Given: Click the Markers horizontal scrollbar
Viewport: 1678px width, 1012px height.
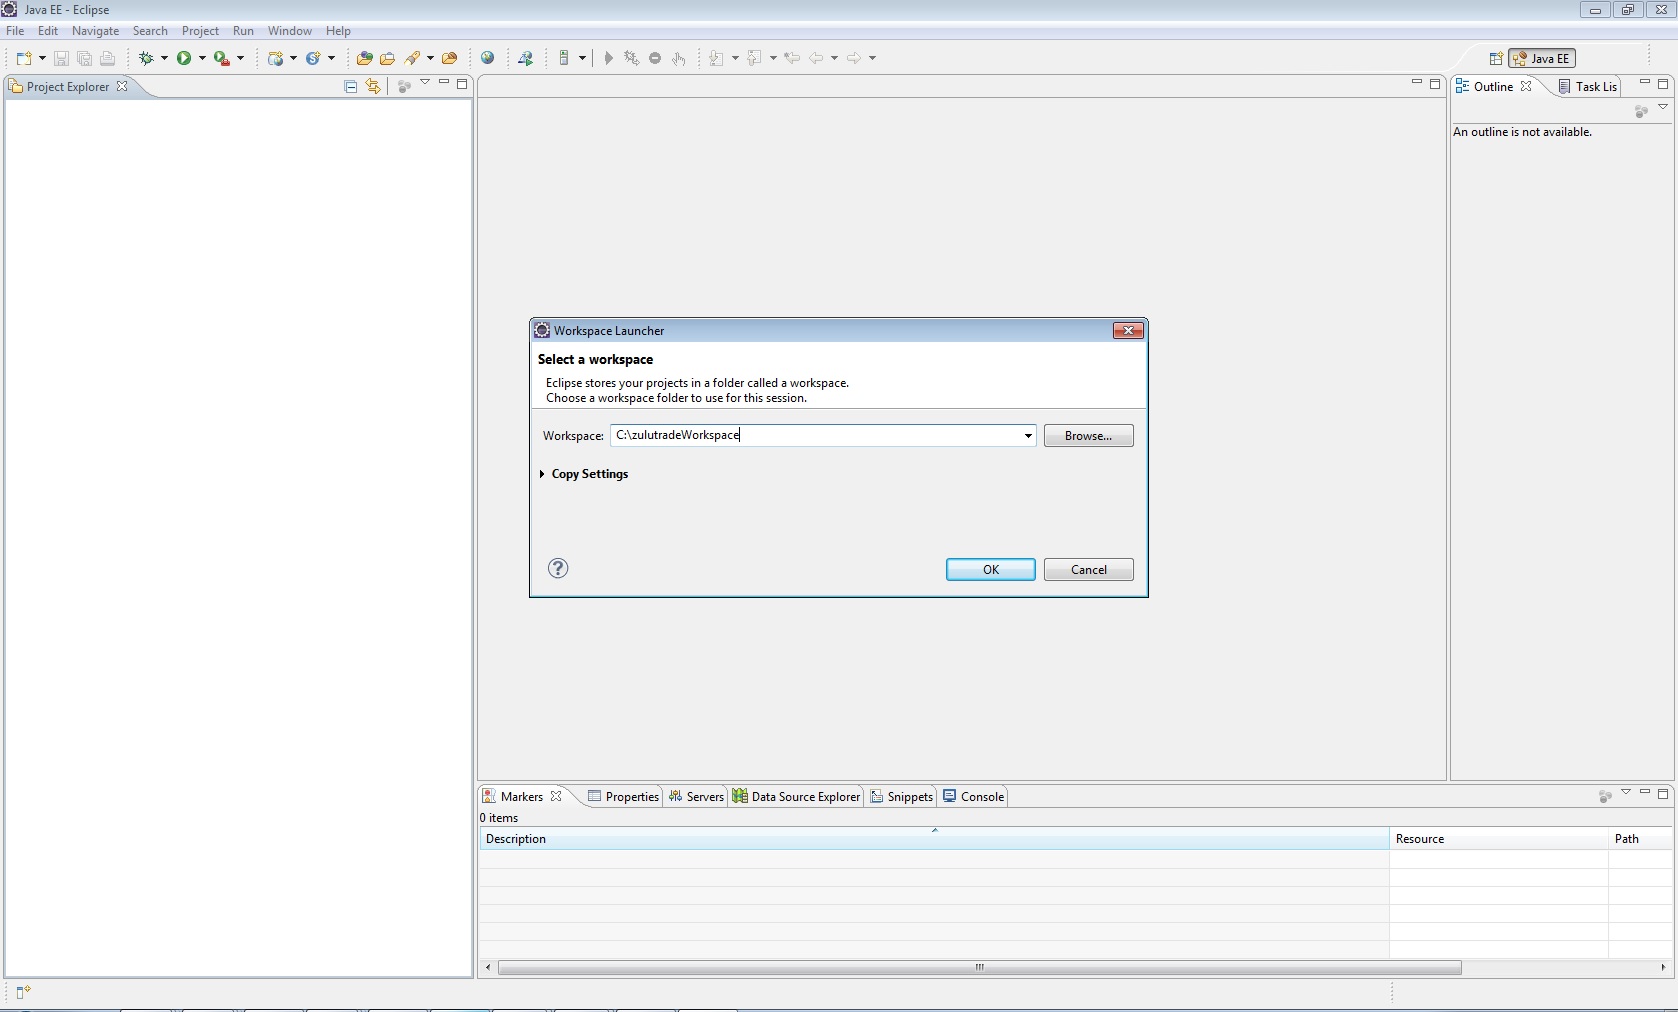Looking at the screenshot, I should [979, 967].
